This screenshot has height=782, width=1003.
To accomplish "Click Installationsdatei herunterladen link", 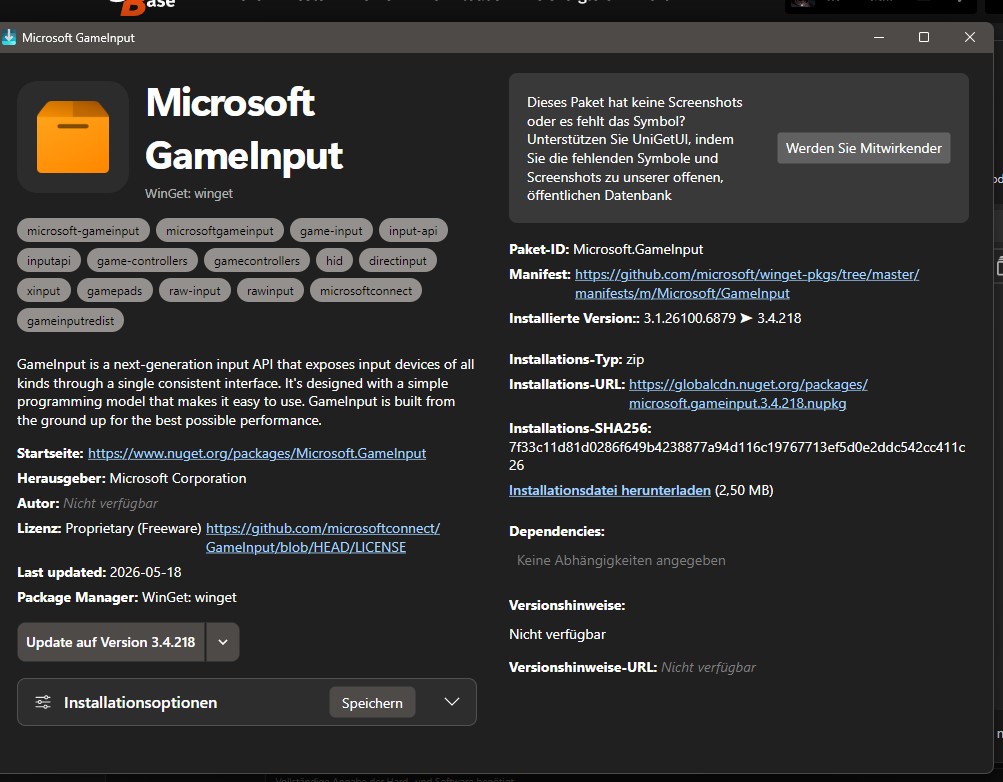I will 610,490.
